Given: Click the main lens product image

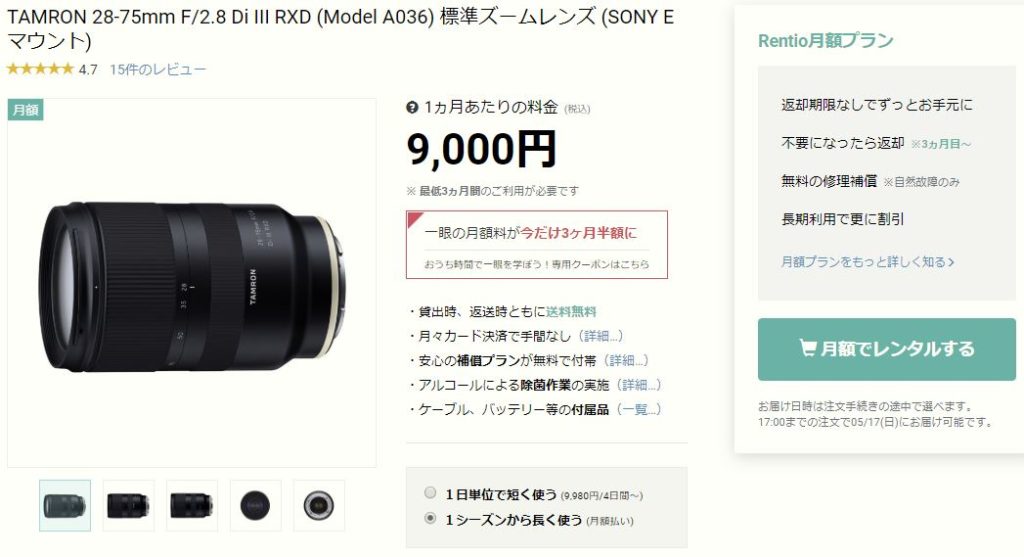Looking at the screenshot, I should click(191, 283).
